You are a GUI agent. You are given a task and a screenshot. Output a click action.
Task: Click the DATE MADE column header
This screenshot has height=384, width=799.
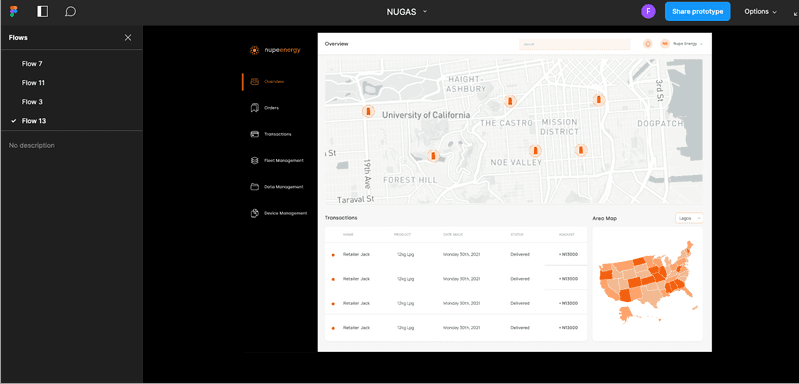(x=452, y=235)
